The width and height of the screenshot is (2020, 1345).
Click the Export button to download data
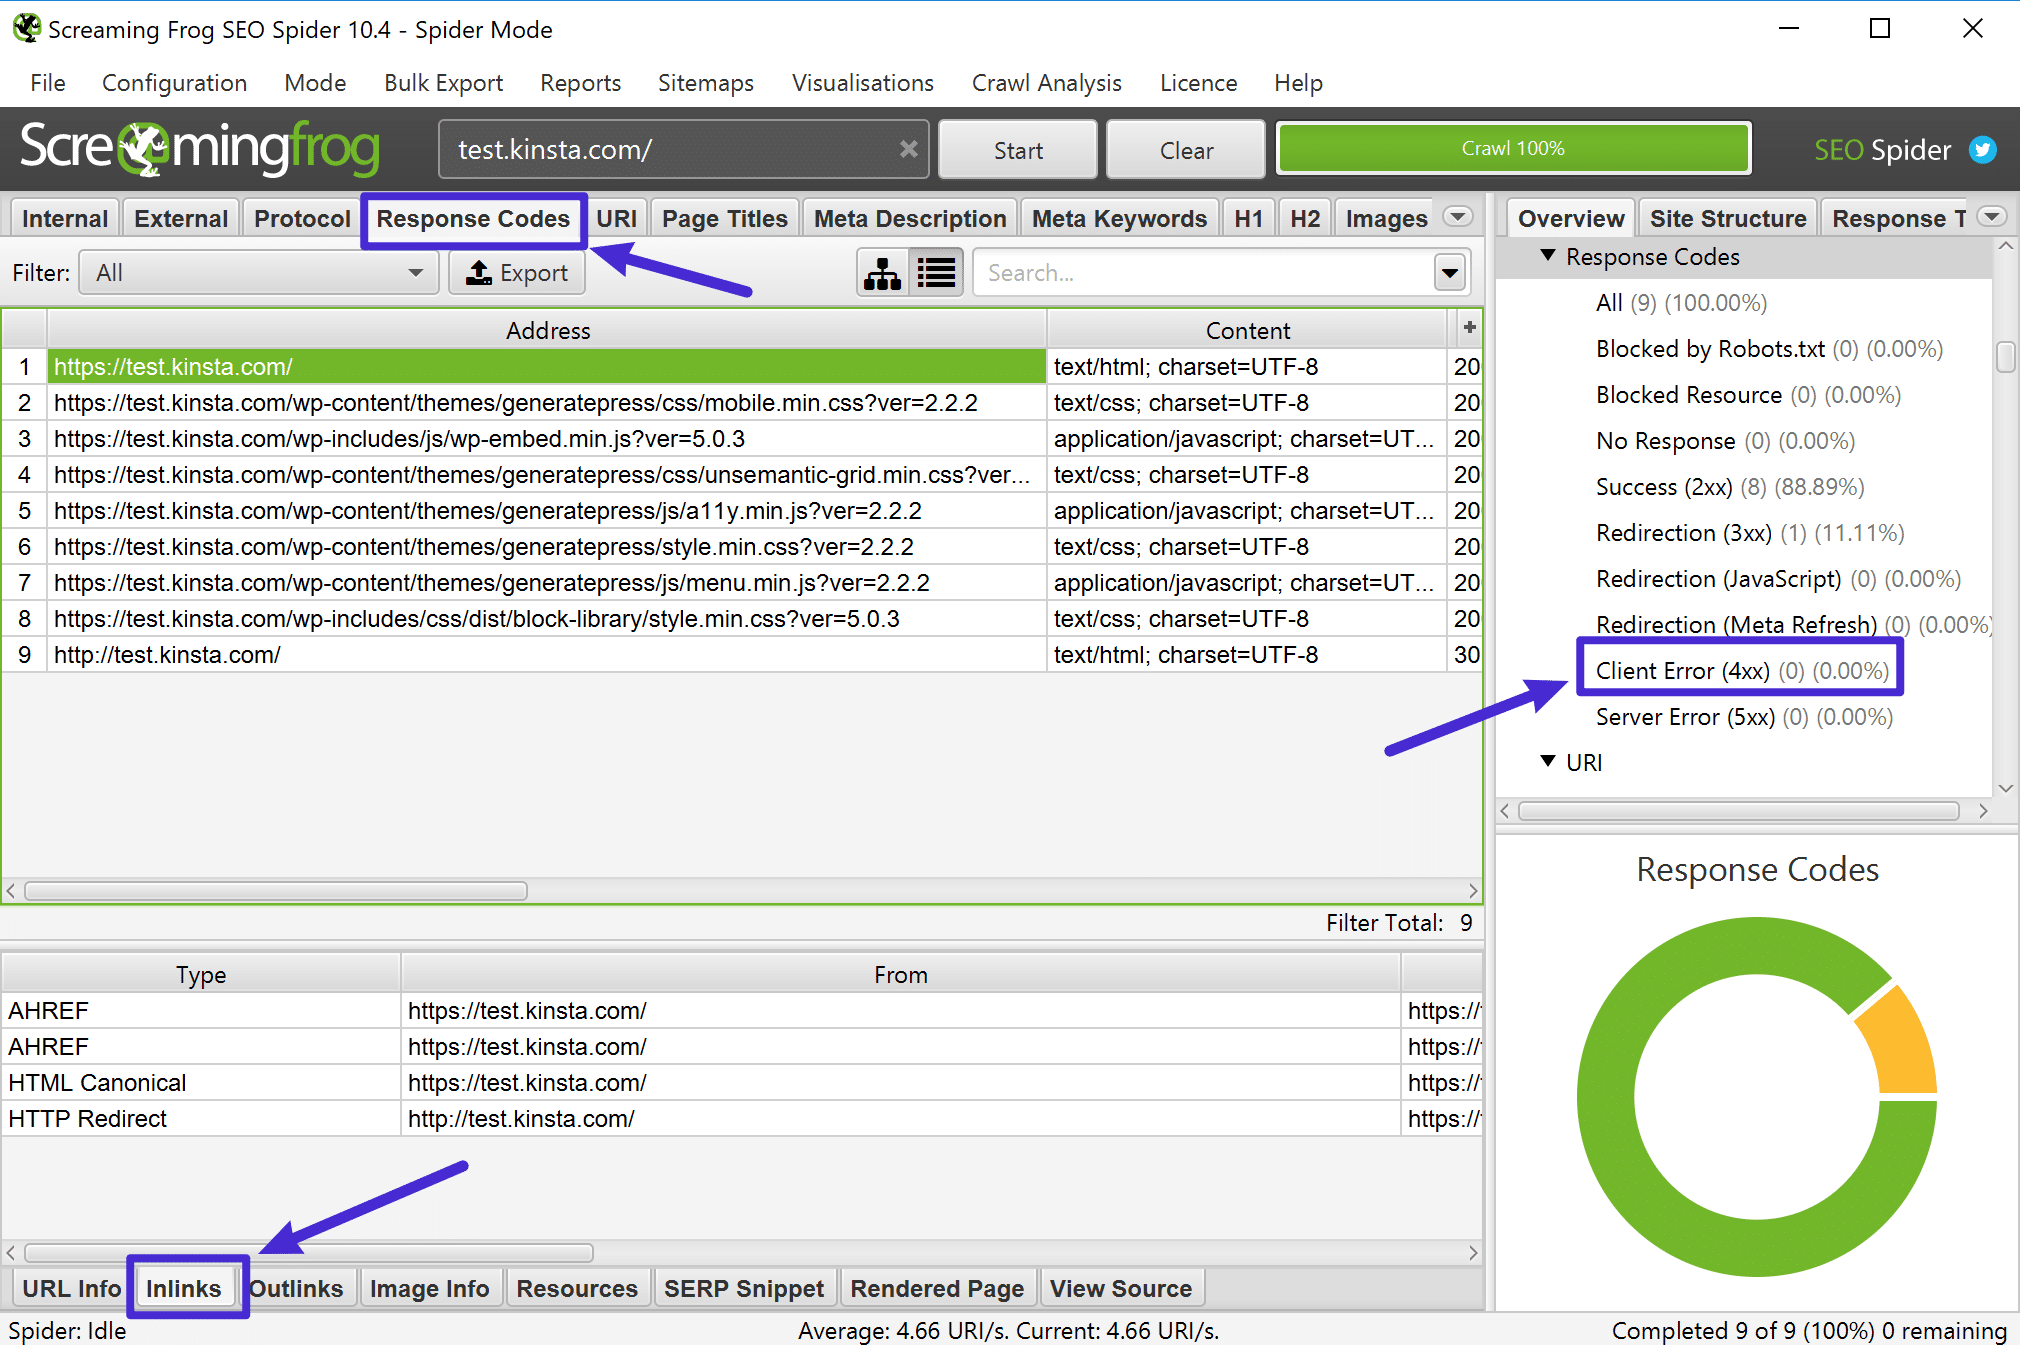point(516,273)
